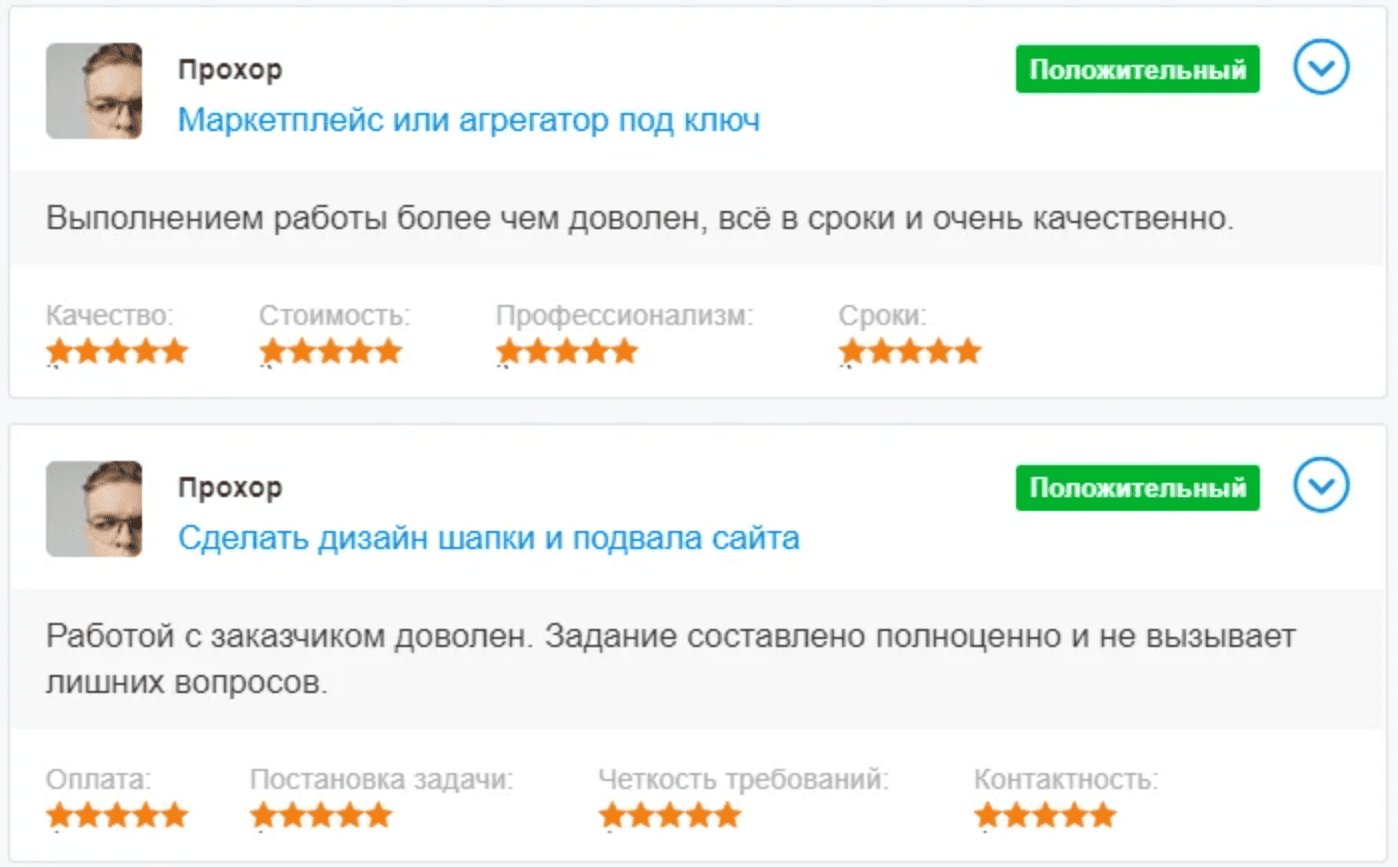Click the first star under Оплата rating

(x=57, y=815)
